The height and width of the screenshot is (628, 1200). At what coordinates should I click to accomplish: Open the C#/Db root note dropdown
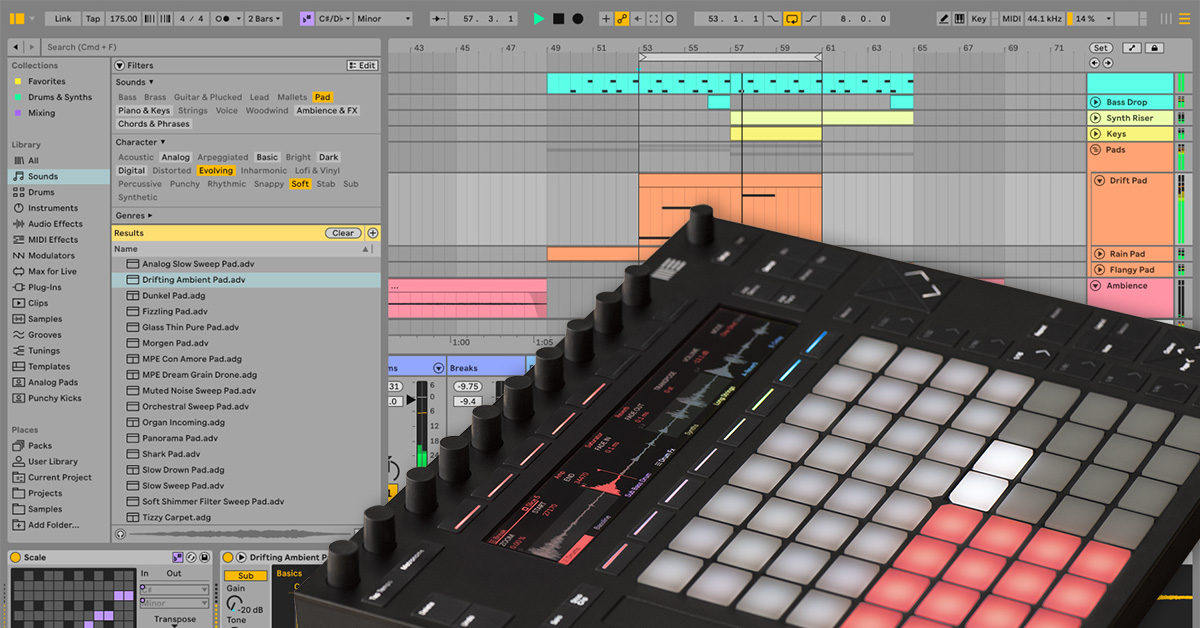tap(333, 18)
